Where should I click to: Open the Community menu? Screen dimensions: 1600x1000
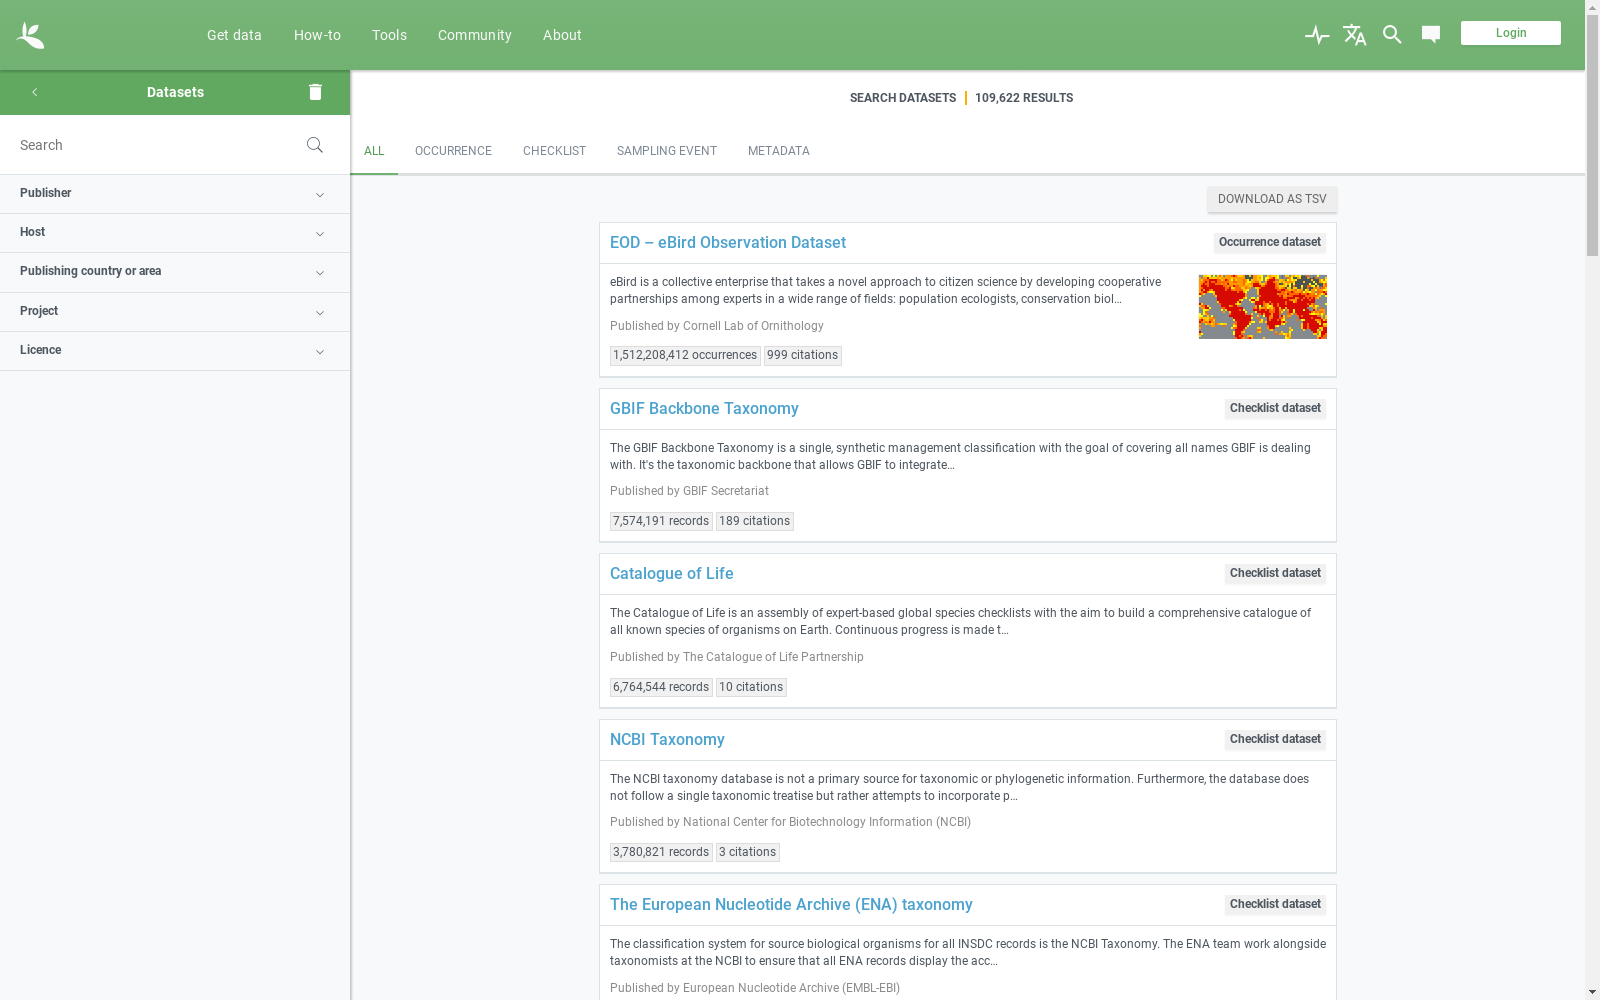coord(475,35)
